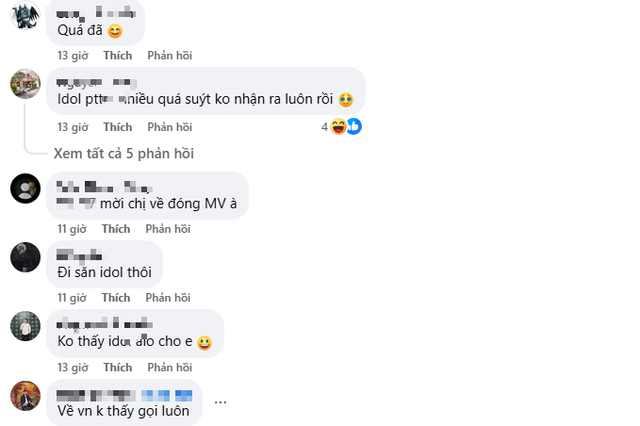
Task: Click Phản hồi under "Ko thấy idol" comment
Action: (168, 368)
